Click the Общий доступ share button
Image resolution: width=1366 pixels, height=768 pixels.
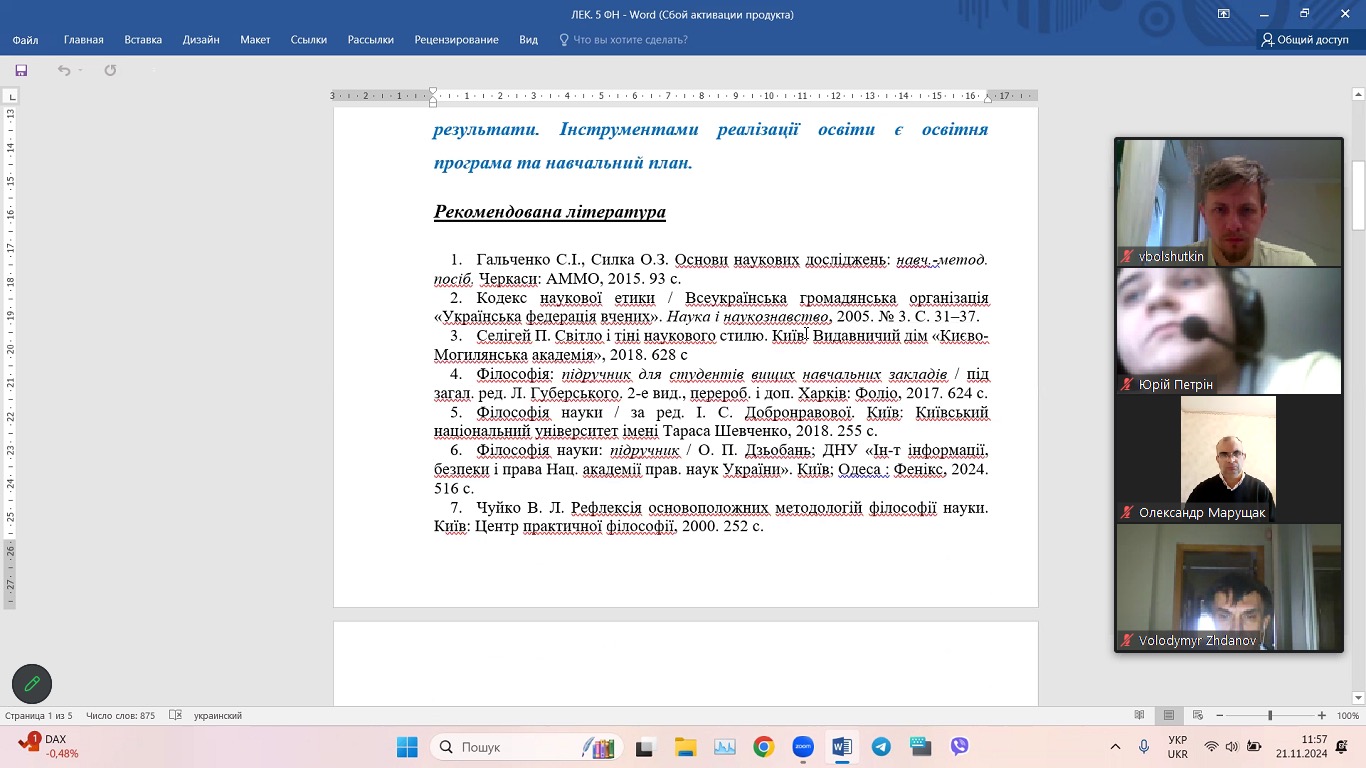(x=1305, y=40)
